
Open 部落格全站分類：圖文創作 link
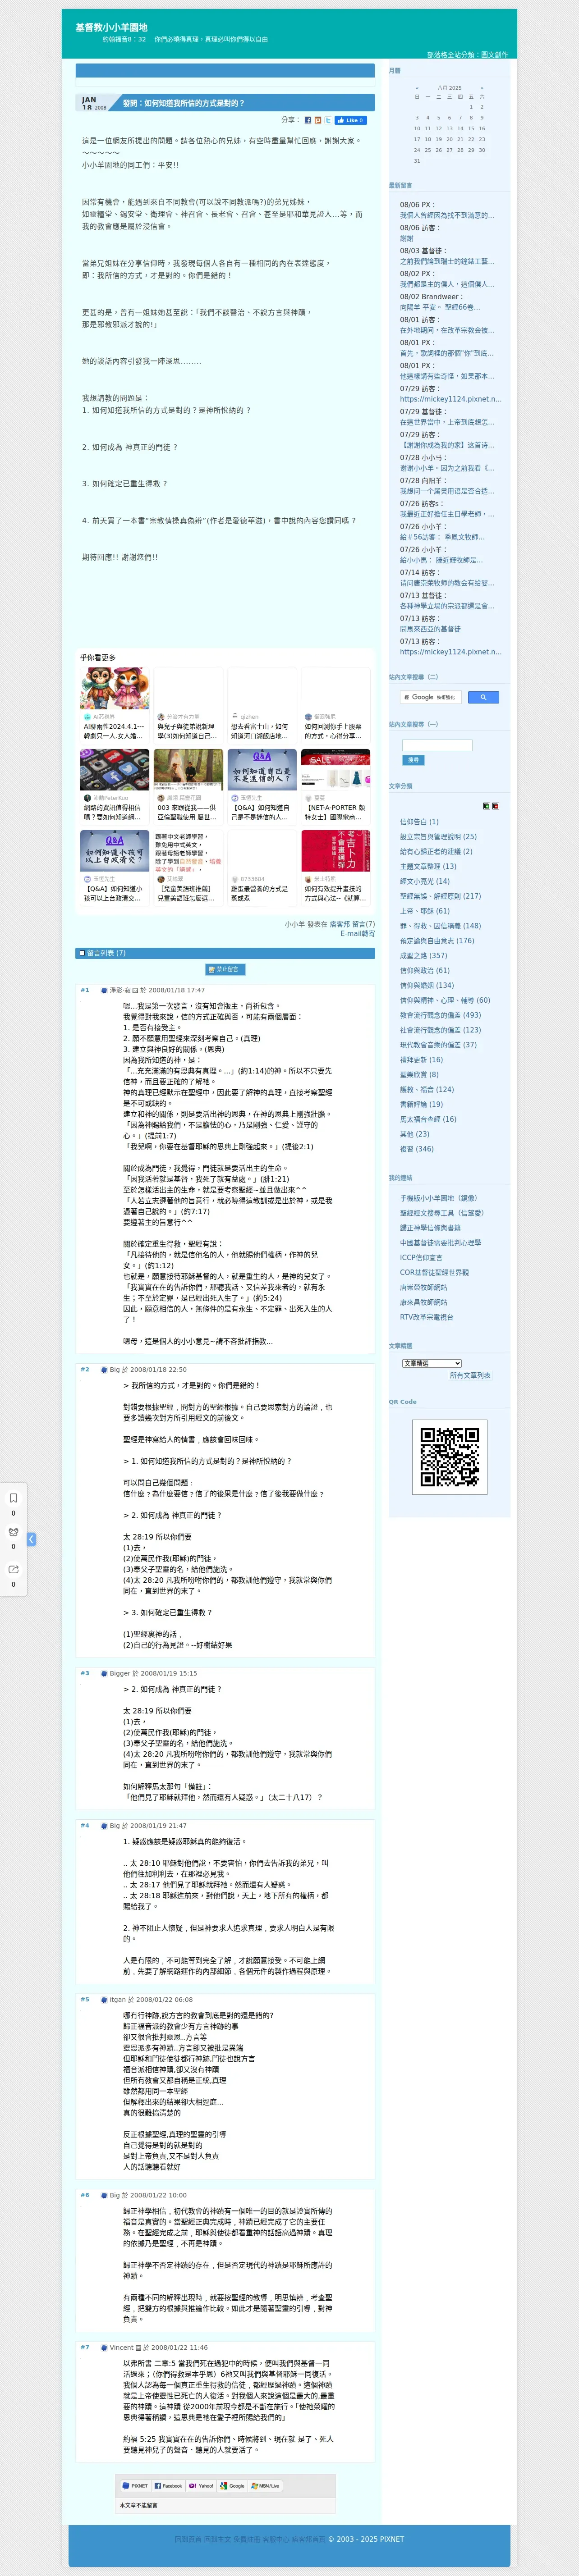467,54
